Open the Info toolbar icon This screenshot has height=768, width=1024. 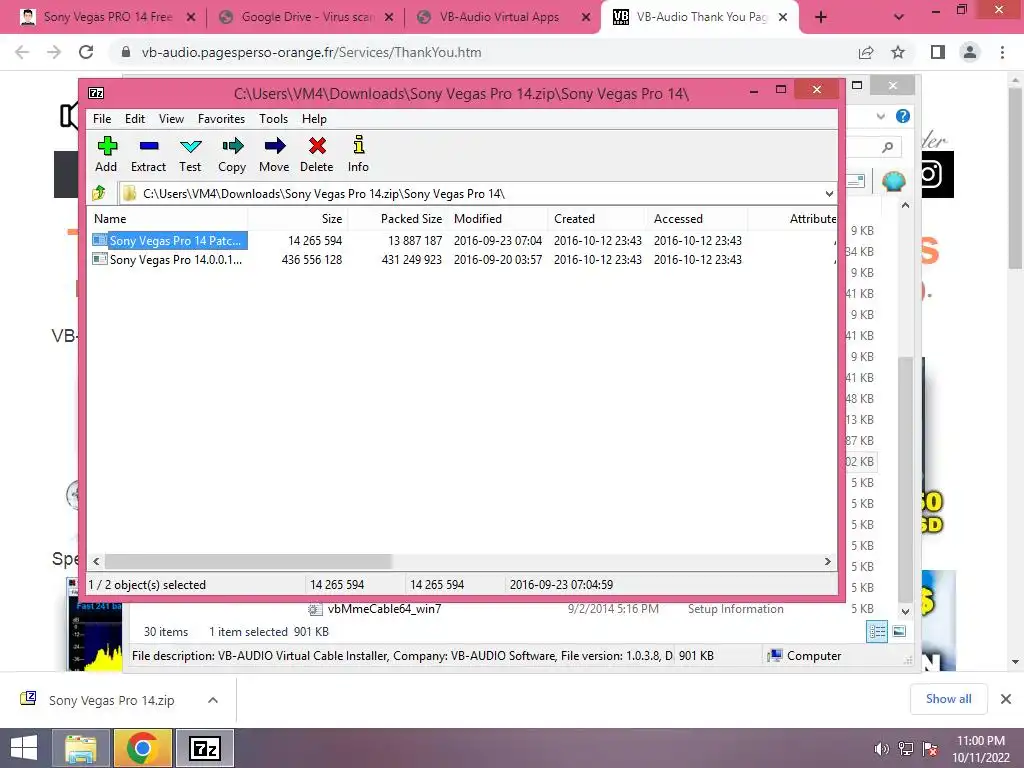[358, 154]
